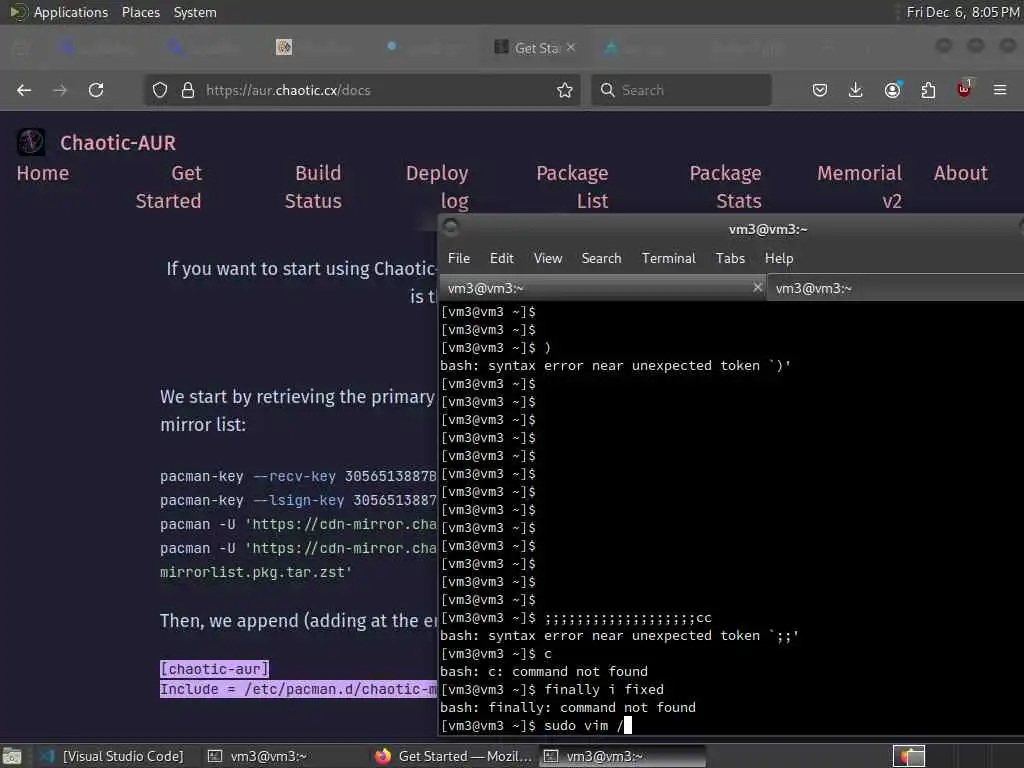1024x768 pixels.
Task: Open the Package Stats nav link
Action: click(x=726, y=187)
